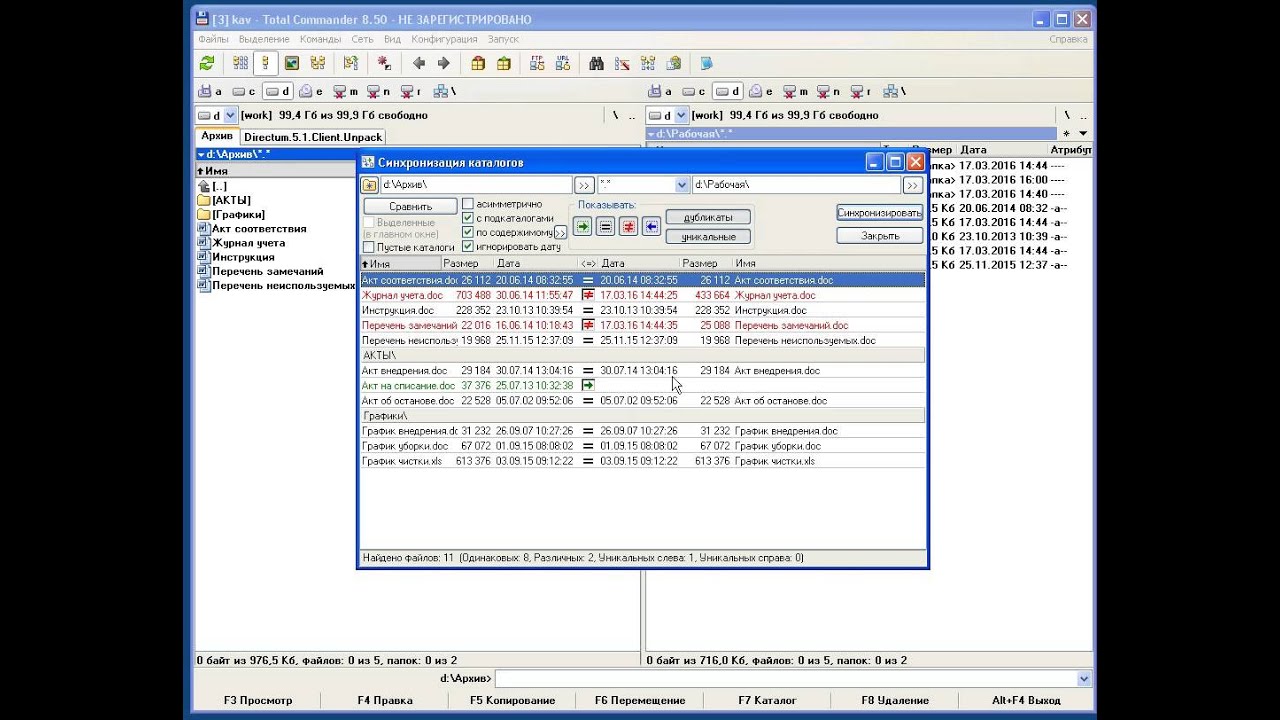1280x720 pixels.
Task: Click the Закрыть button in dialog
Action: 880,236
